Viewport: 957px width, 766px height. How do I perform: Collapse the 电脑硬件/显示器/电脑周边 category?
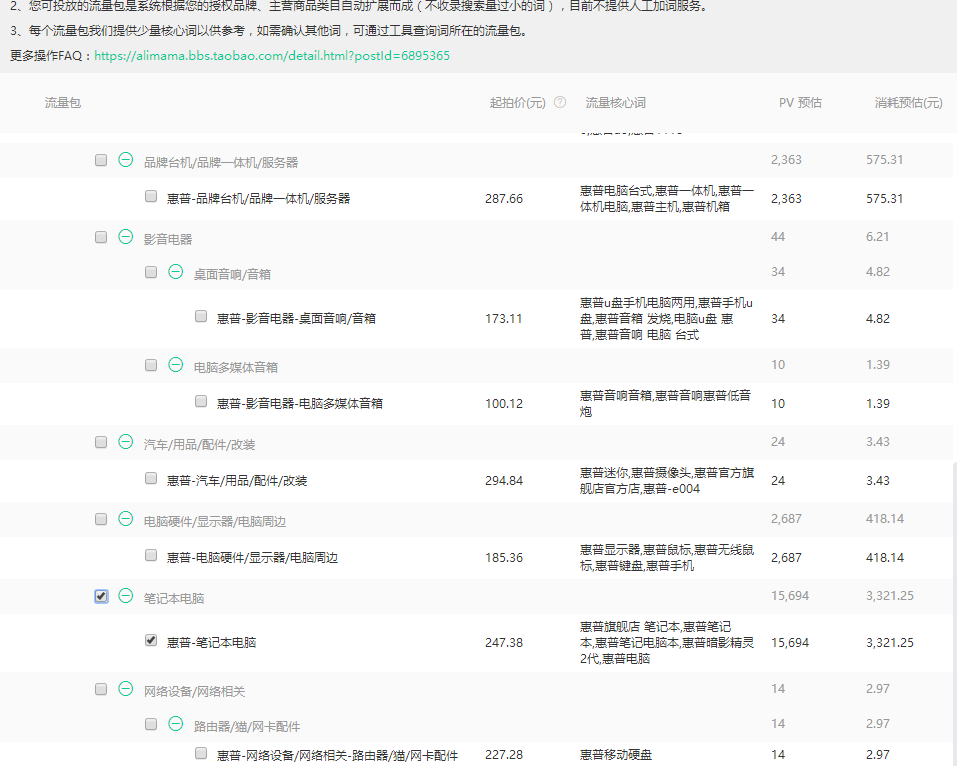click(x=124, y=519)
